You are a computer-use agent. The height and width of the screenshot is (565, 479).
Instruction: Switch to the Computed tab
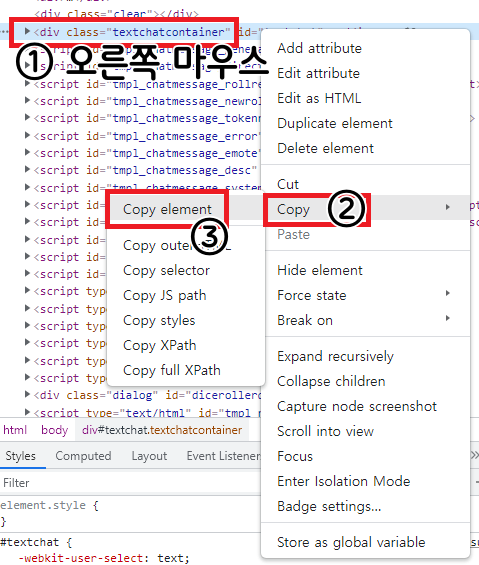(x=83, y=456)
